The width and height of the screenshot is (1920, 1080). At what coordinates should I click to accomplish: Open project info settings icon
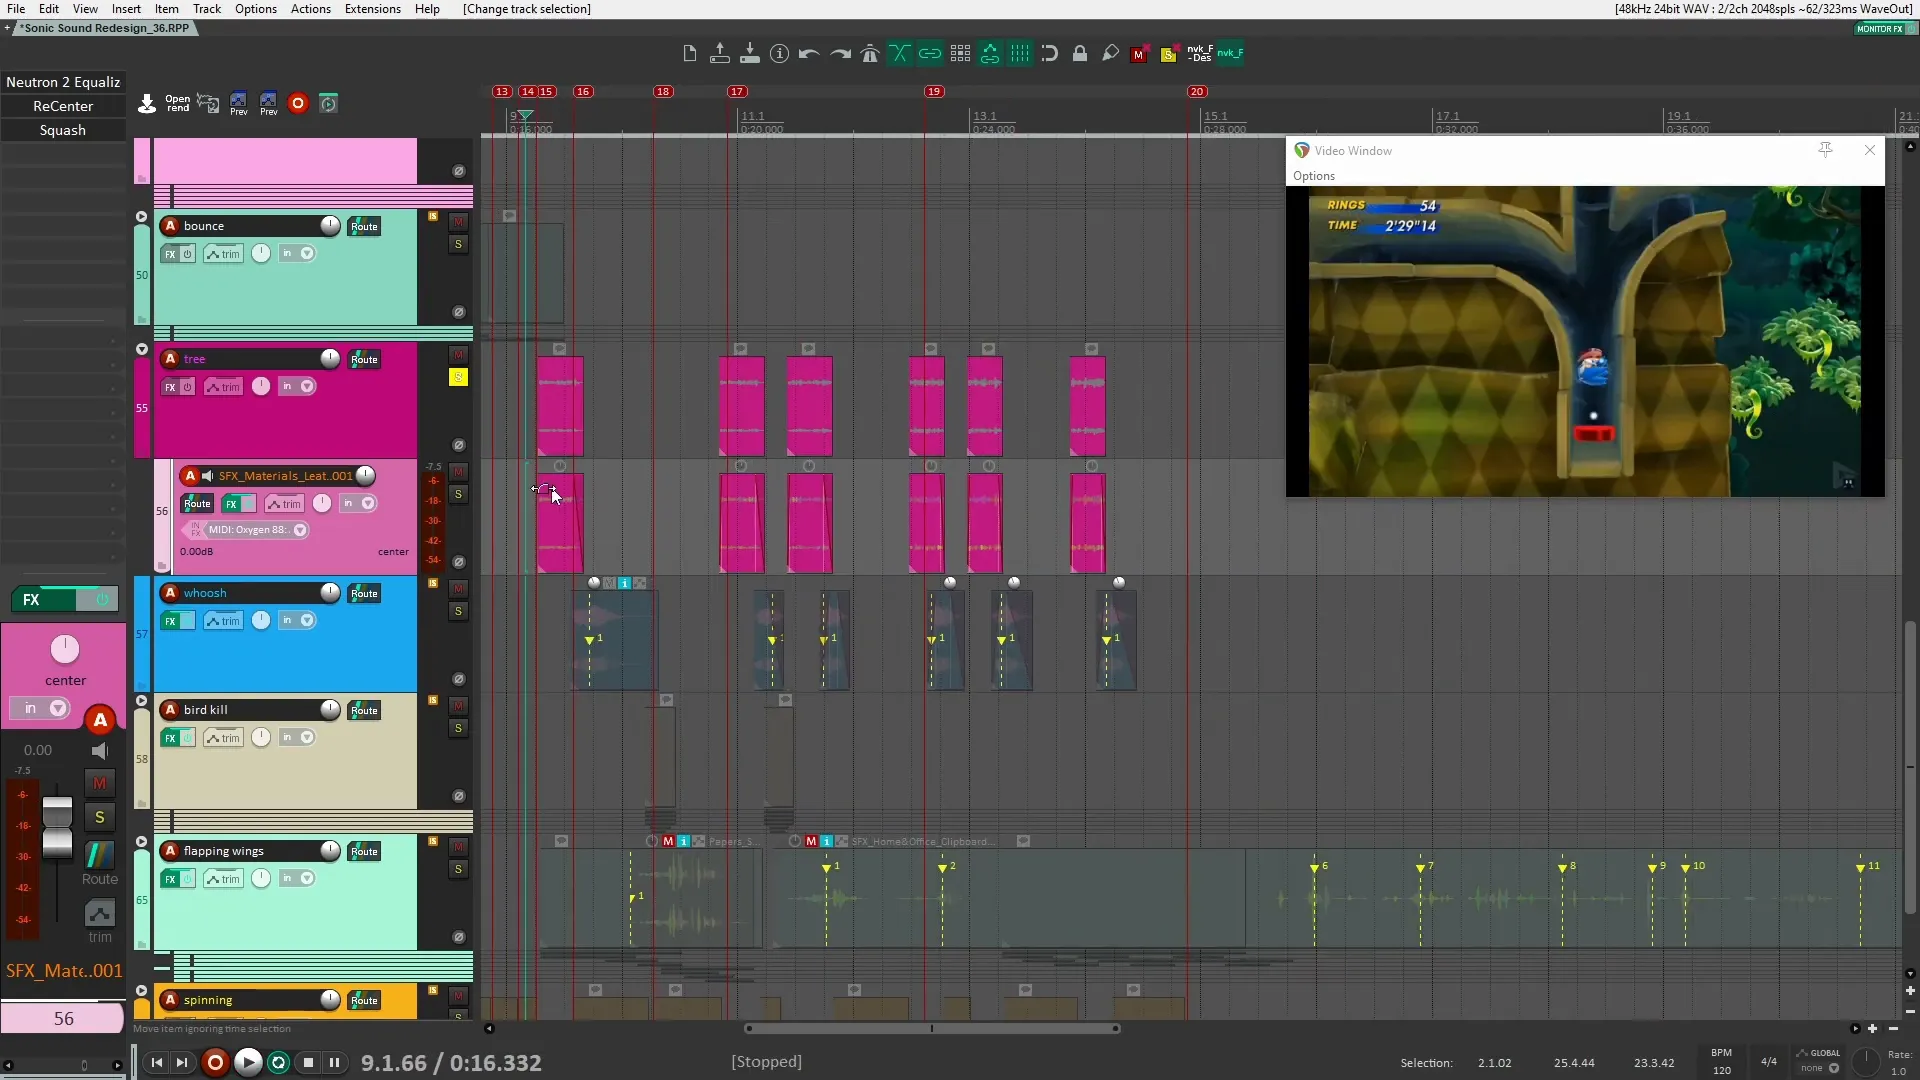[x=780, y=54]
